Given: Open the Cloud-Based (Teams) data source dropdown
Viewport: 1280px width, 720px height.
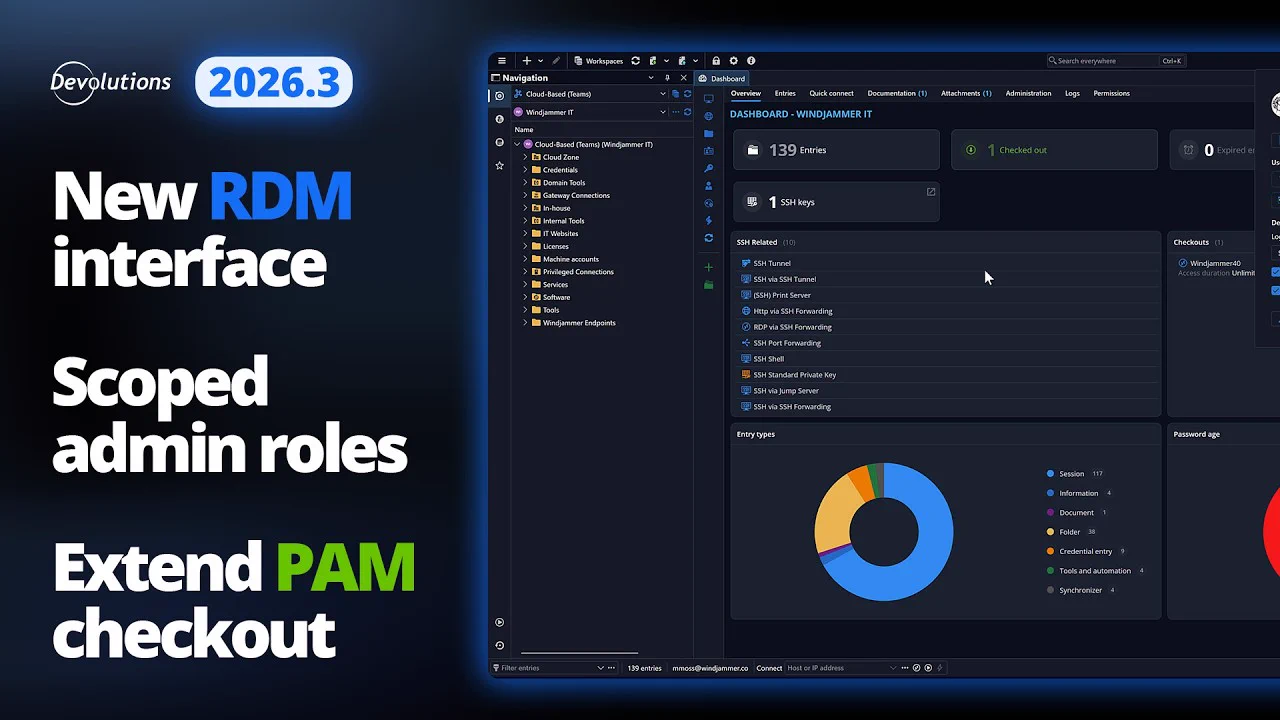Looking at the screenshot, I should pos(662,94).
